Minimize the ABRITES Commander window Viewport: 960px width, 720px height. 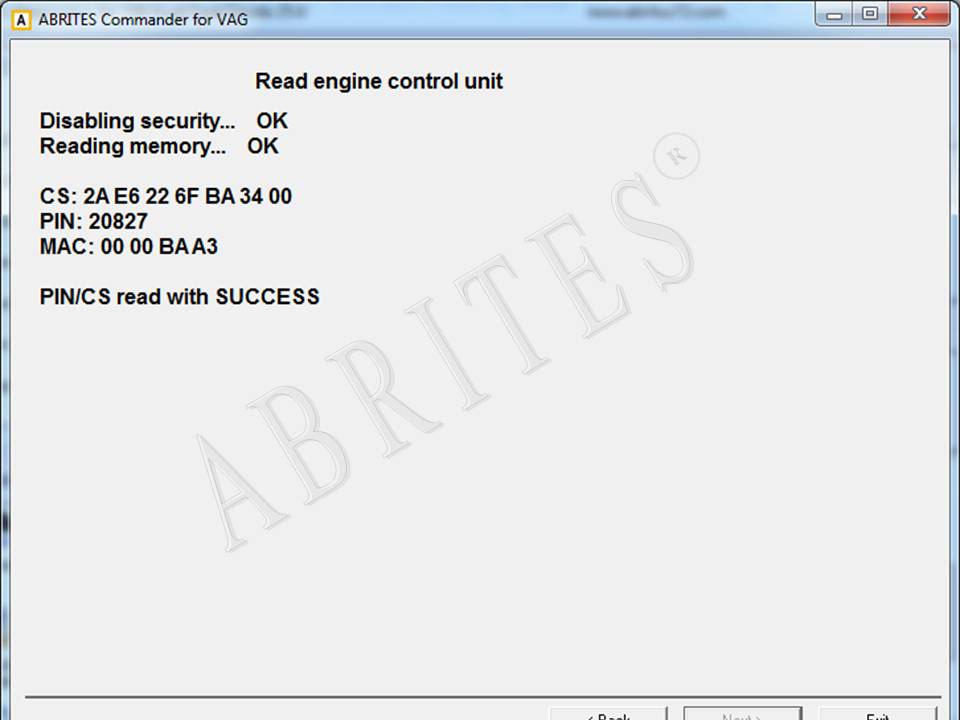pyautogui.click(x=834, y=15)
